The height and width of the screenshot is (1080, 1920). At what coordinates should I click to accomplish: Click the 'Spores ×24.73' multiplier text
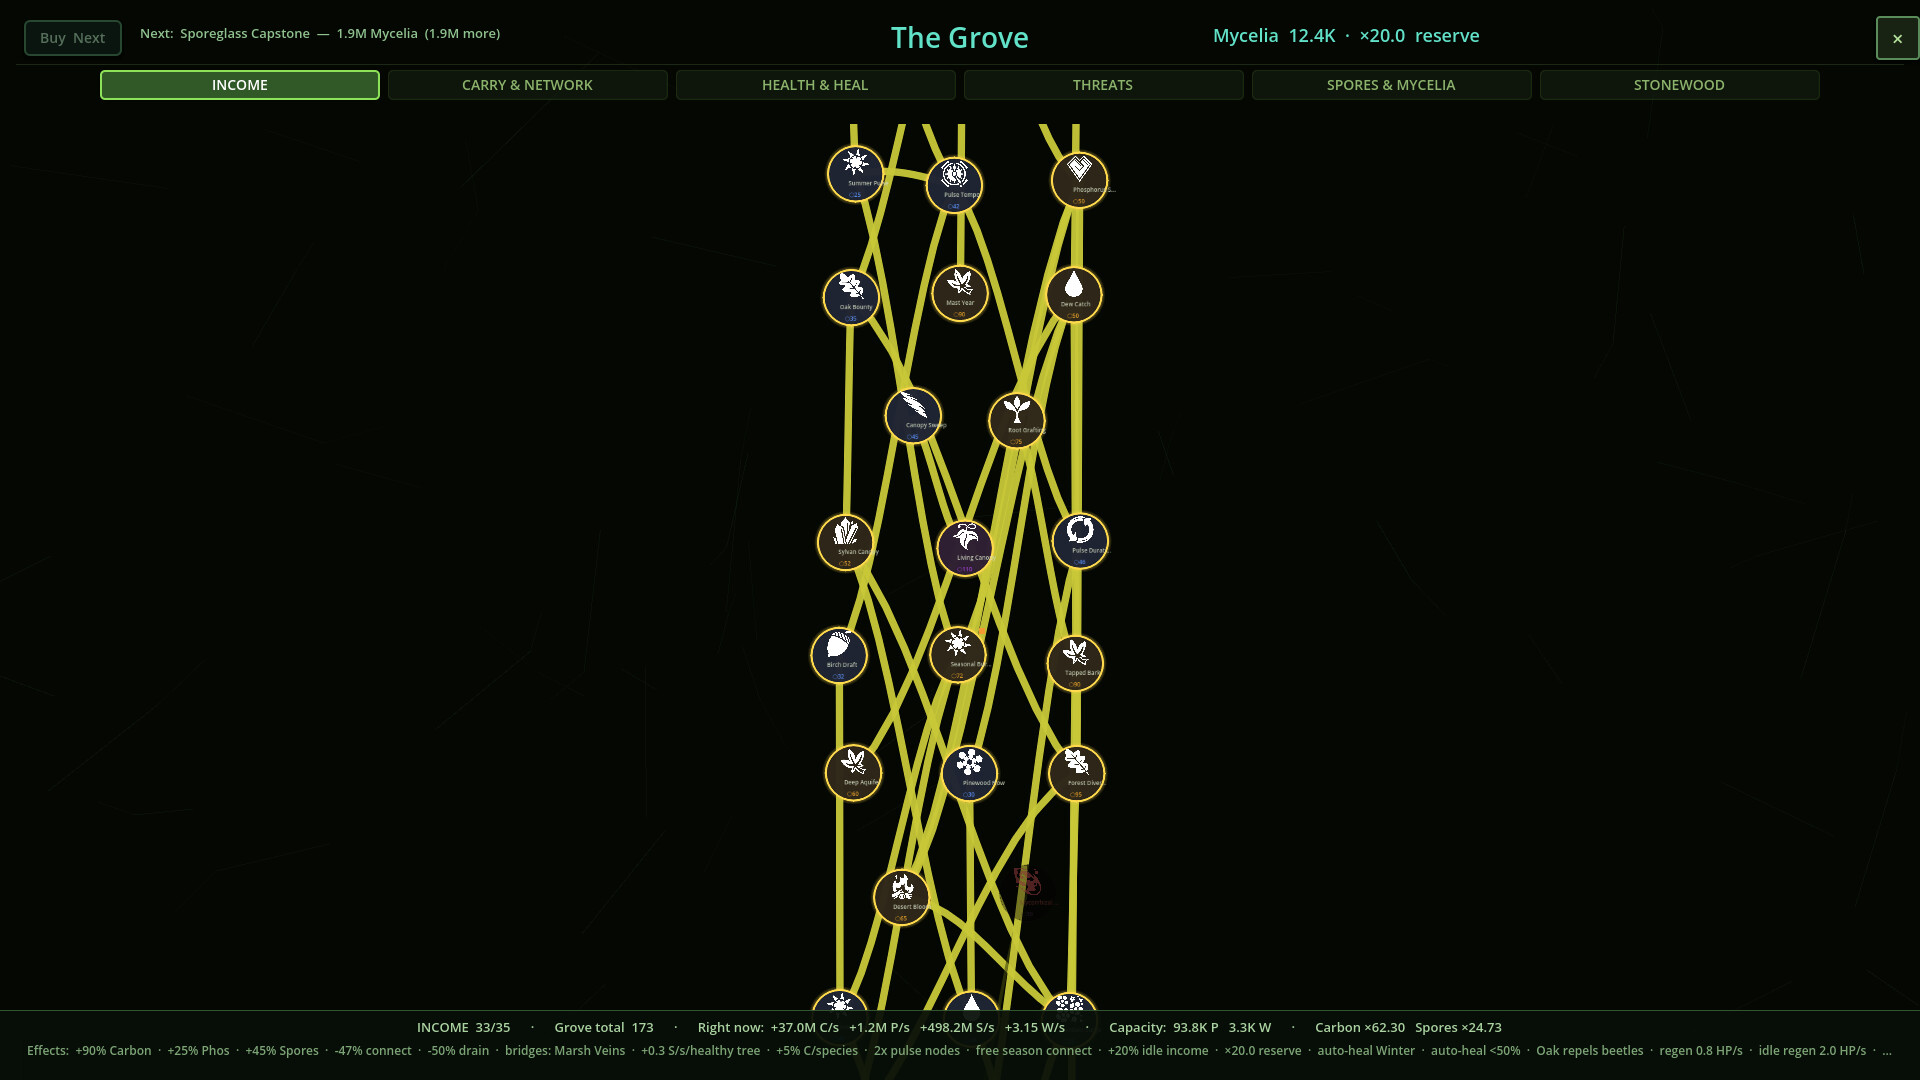click(1458, 1027)
